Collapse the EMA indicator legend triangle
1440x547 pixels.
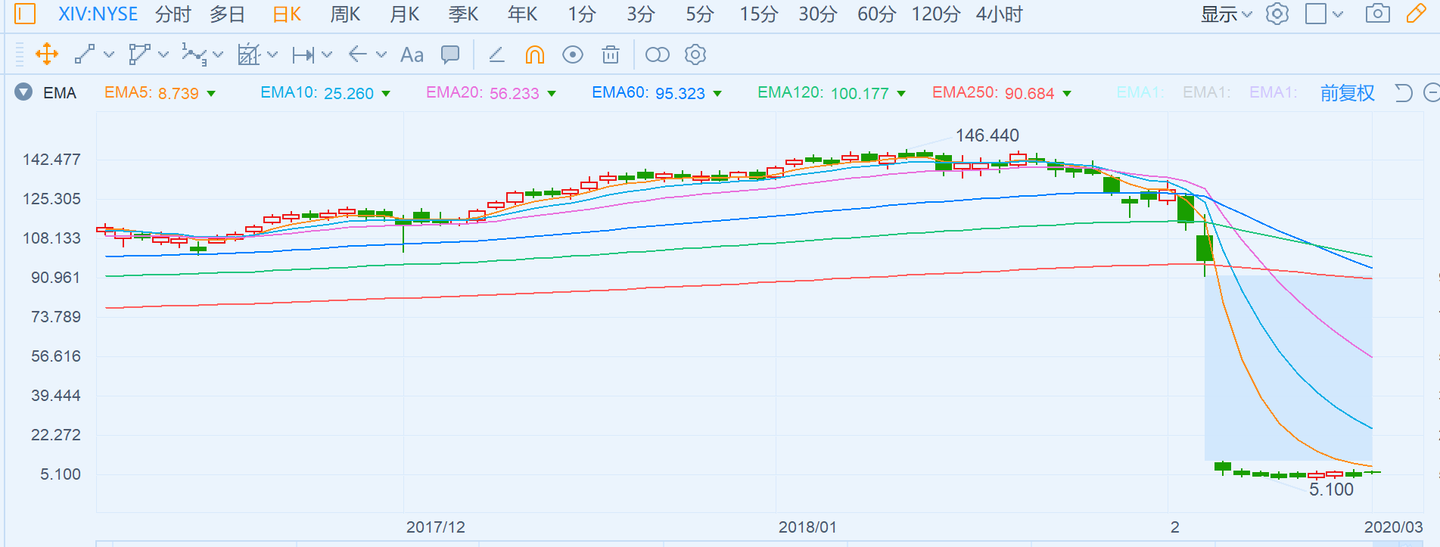[23, 93]
